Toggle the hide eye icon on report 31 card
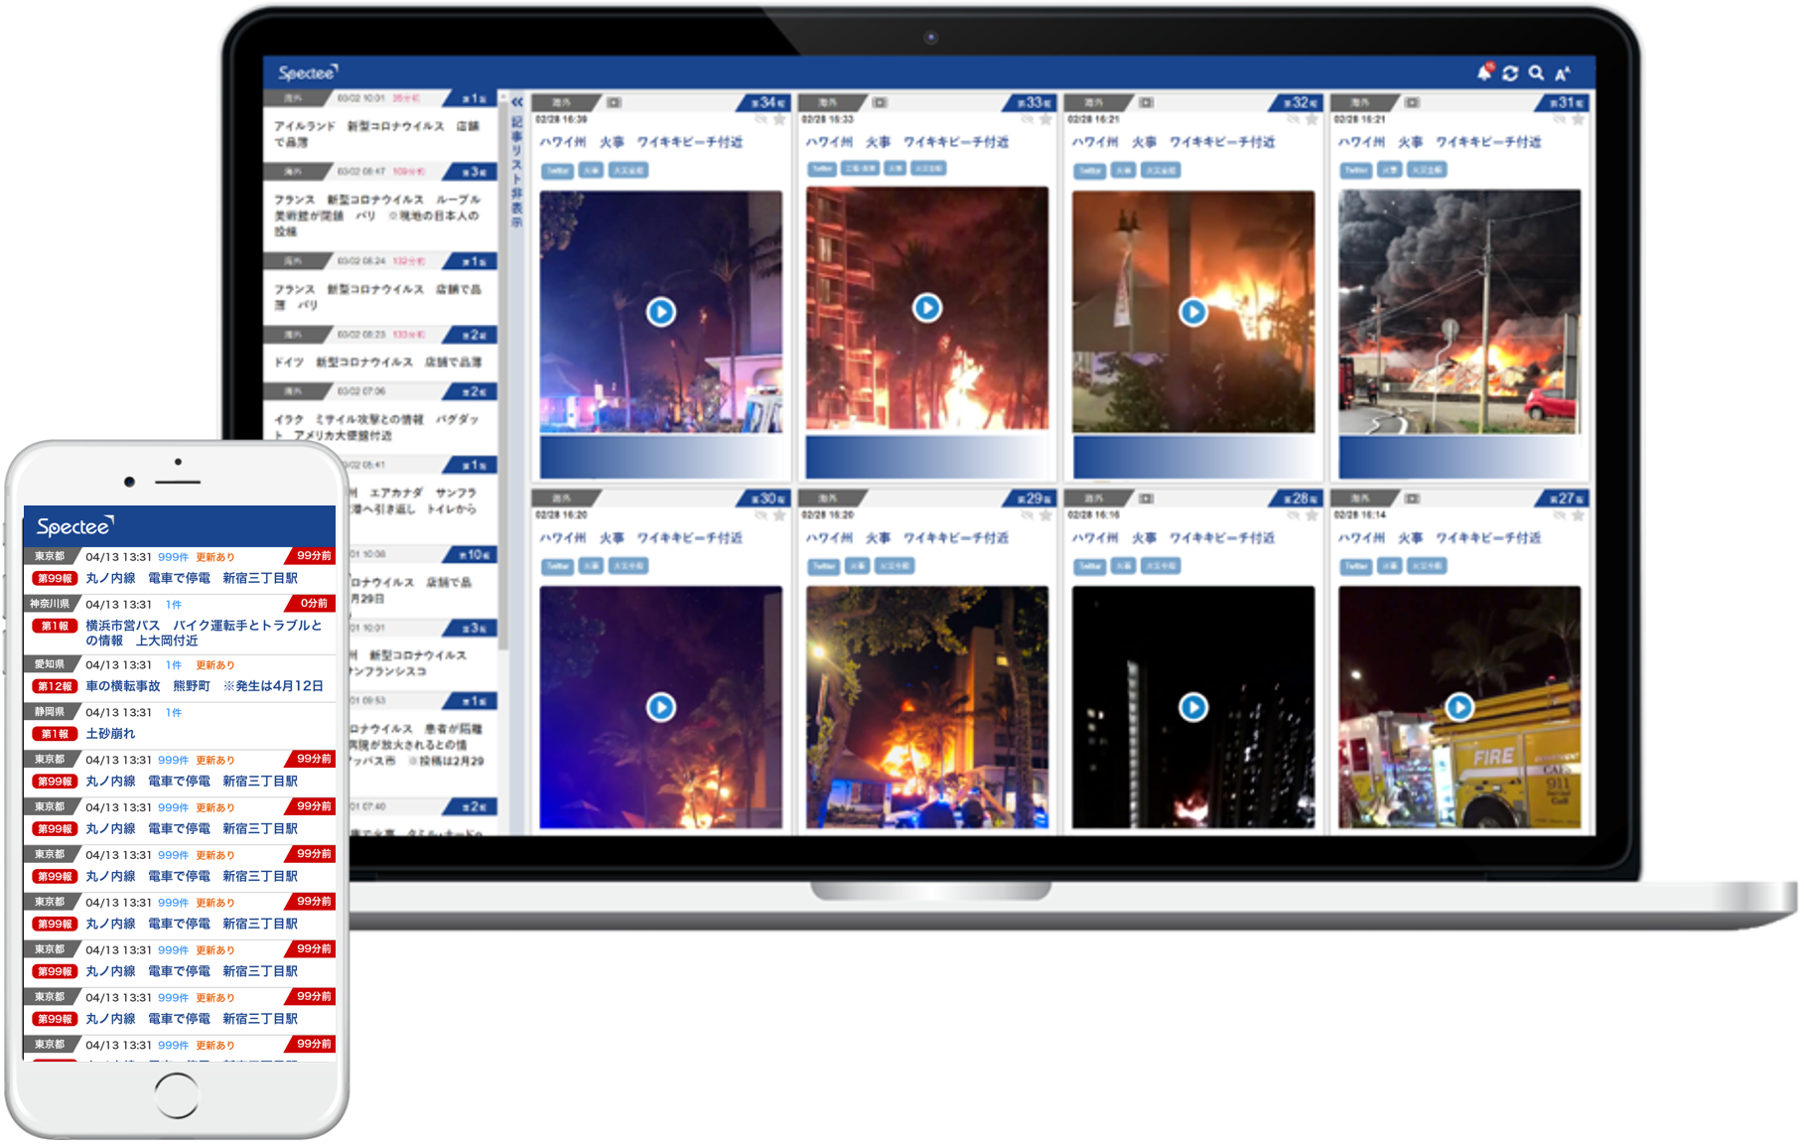This screenshot has width=1804, height=1148. (x=1560, y=120)
